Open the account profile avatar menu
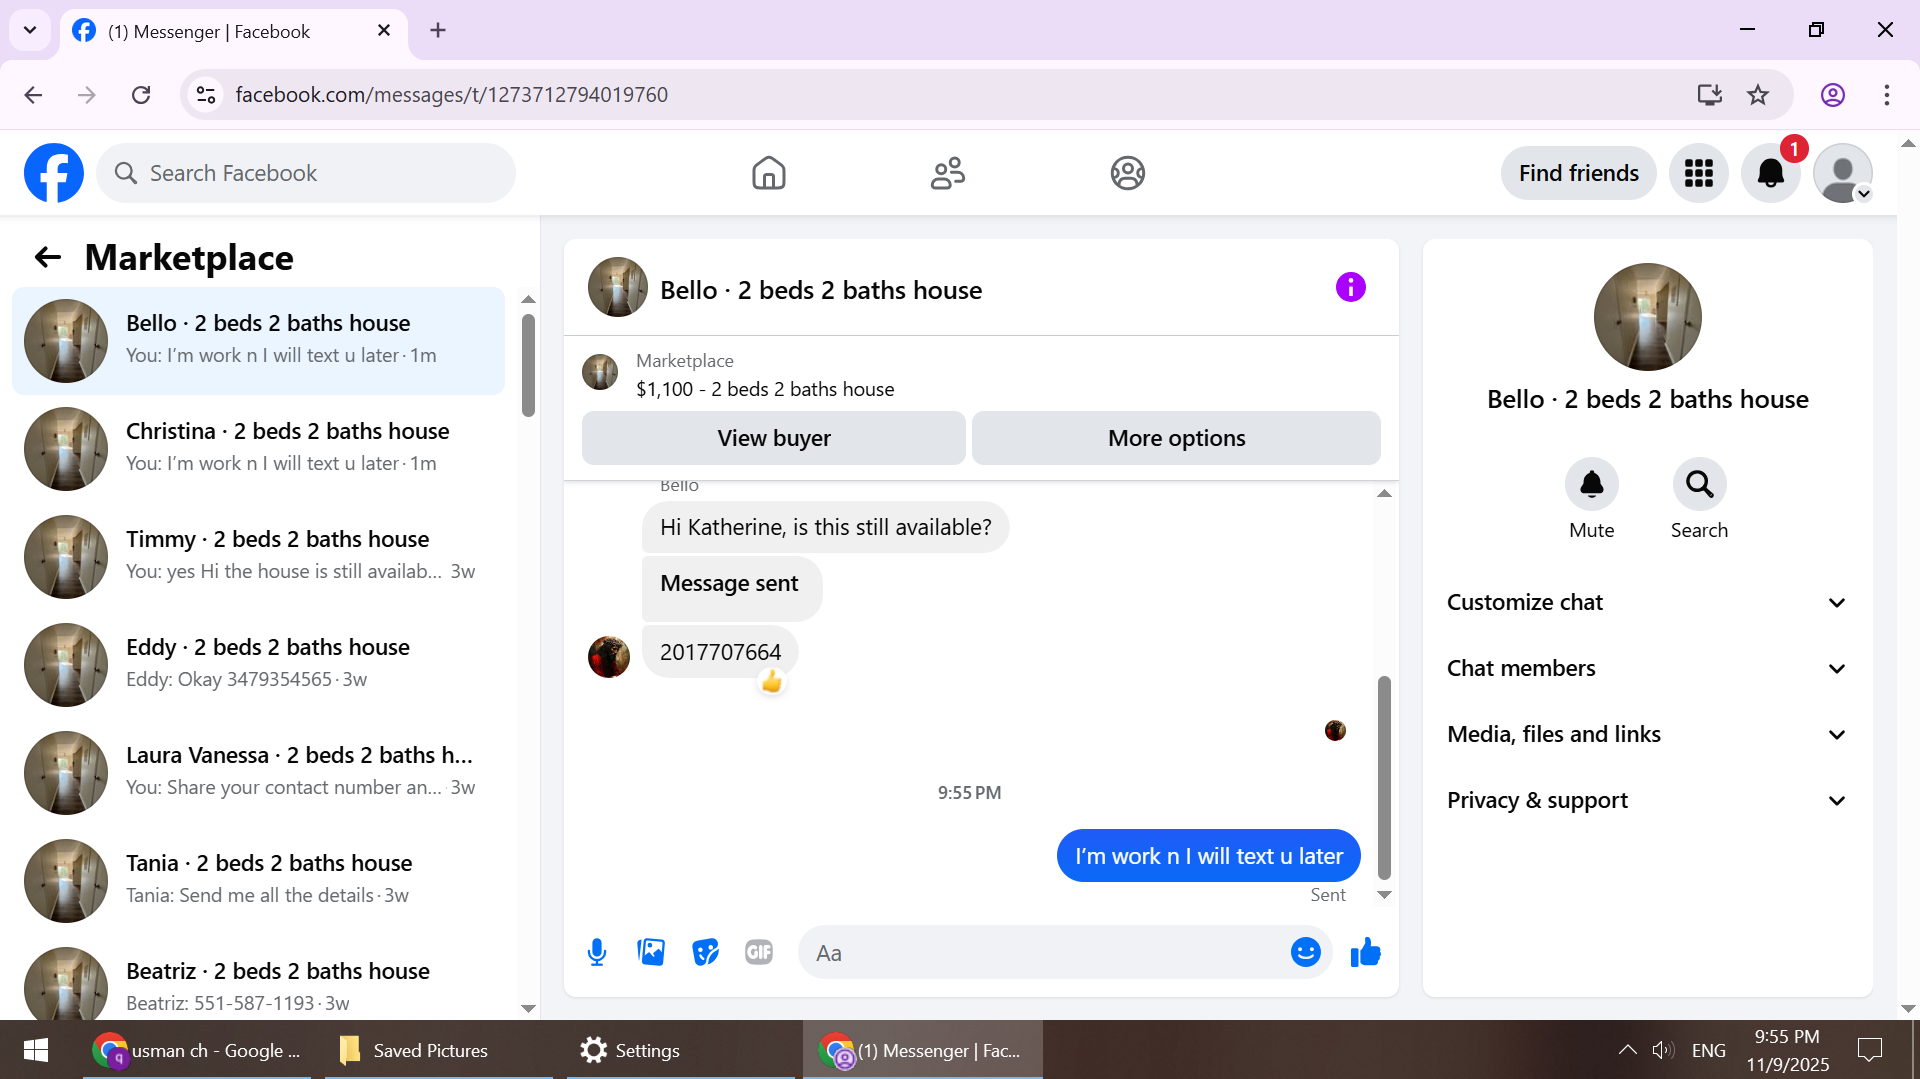Screen dimensions: 1920x1079 1843,173
